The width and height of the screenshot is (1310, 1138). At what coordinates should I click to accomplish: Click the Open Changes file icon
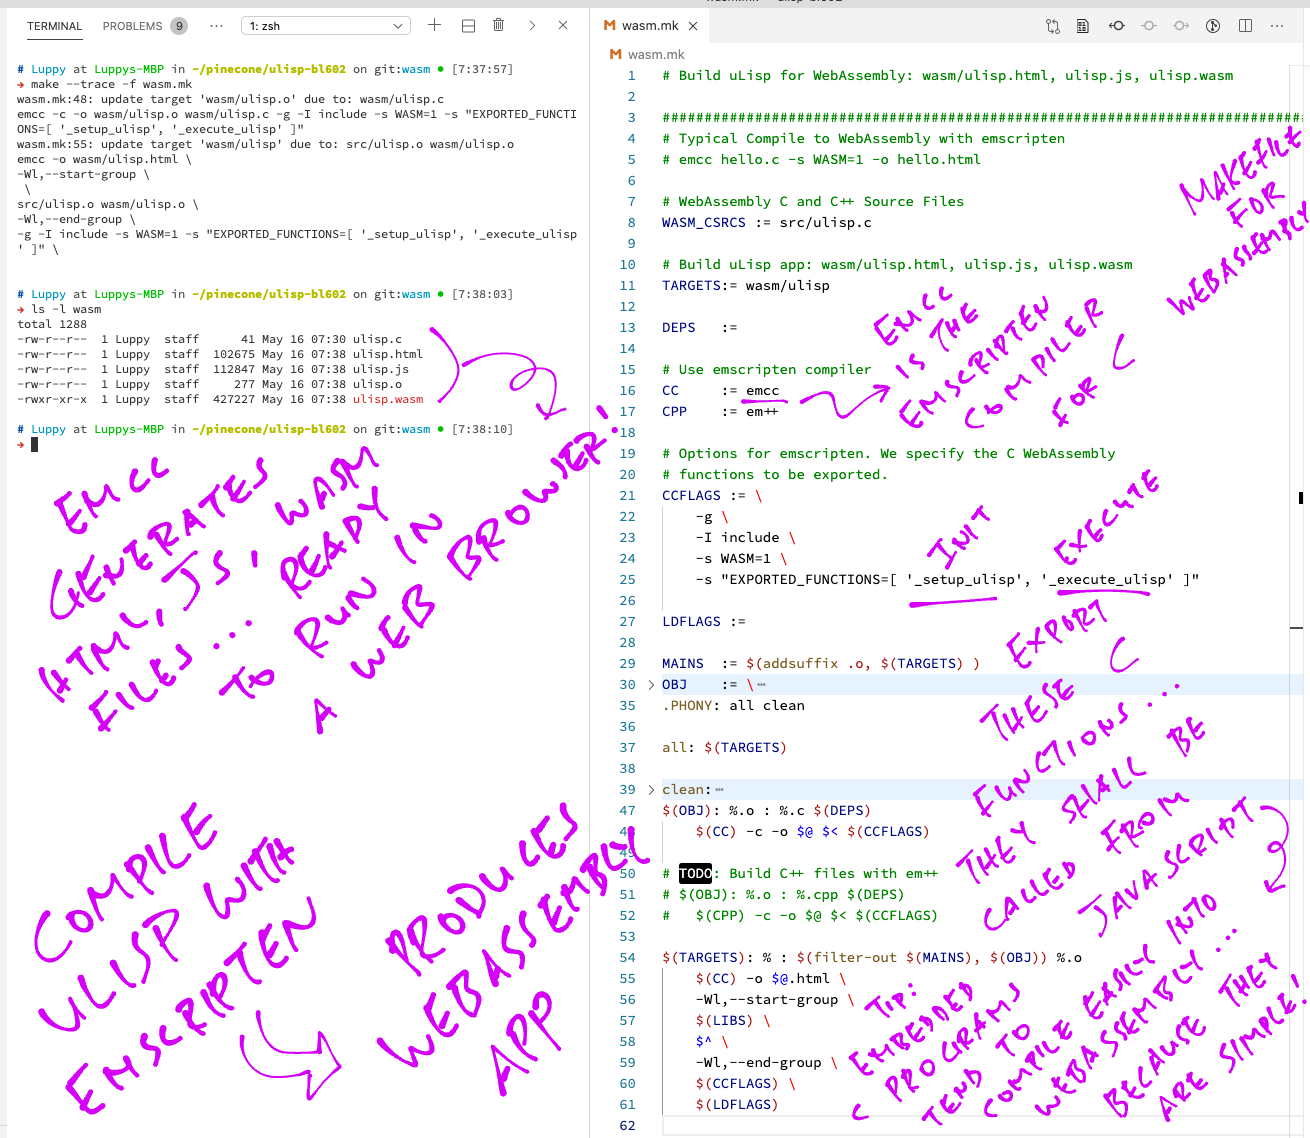pyautogui.click(x=1082, y=25)
